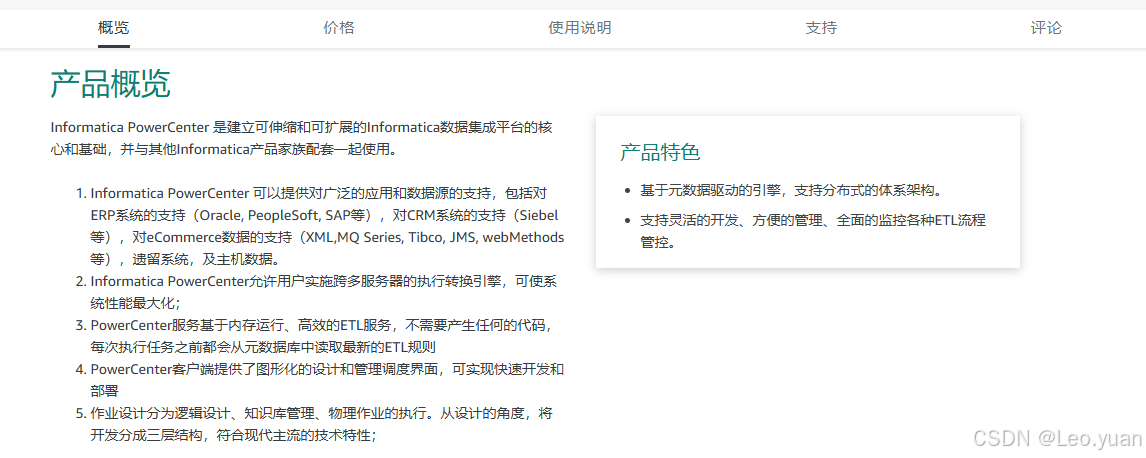The width and height of the screenshot is (1146, 458).
Task: Click the line '每次执行任务之前都会从元数据库中读取最新的ETL规则'
Action: click(263, 347)
